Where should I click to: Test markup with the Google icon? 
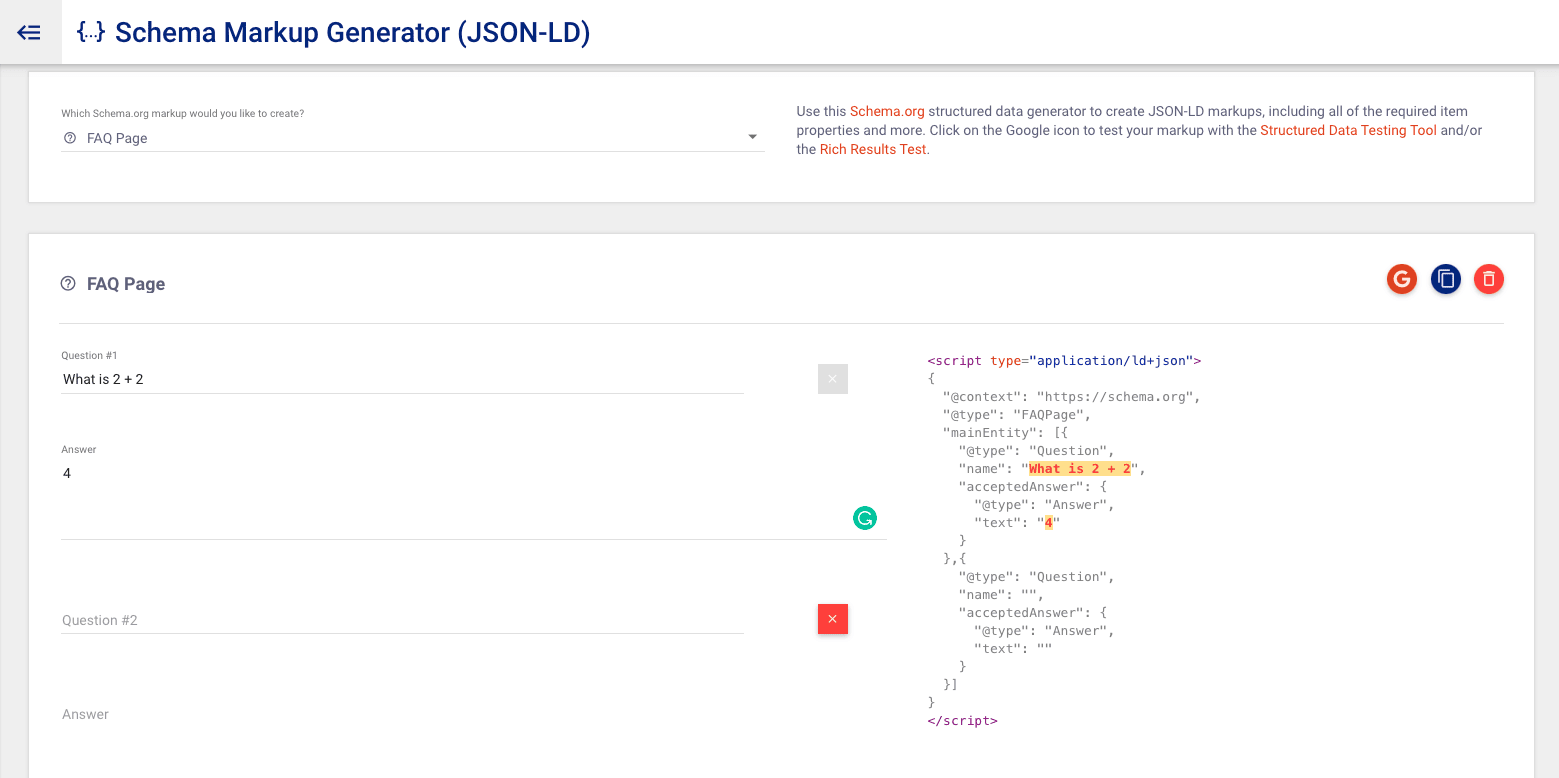1402,280
